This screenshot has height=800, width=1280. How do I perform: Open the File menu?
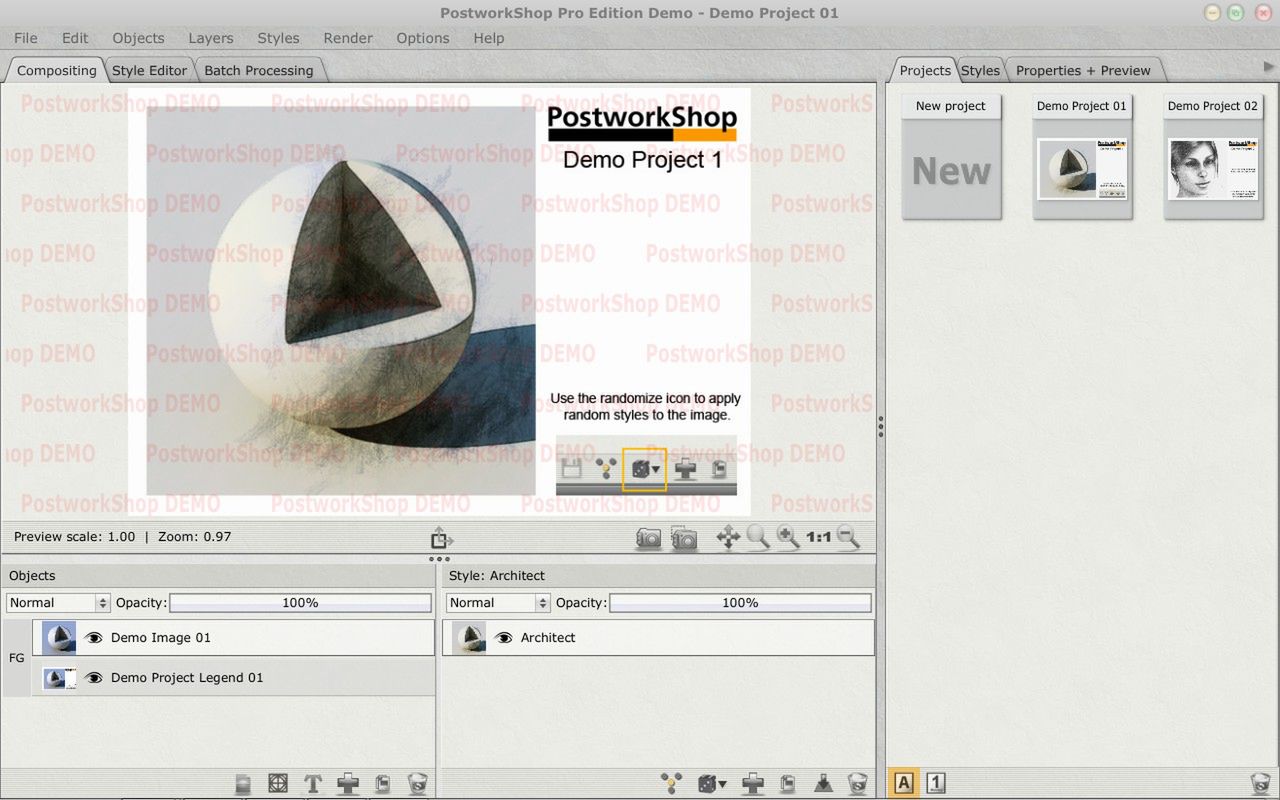pos(26,38)
